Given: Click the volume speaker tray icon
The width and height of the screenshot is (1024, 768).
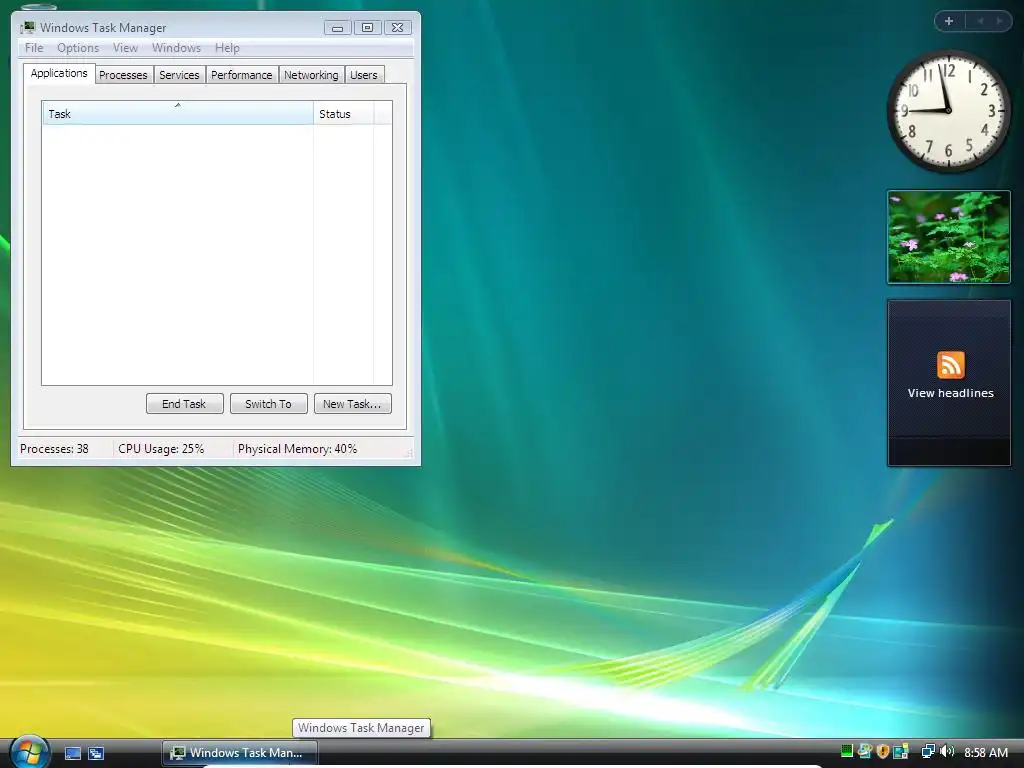Looking at the screenshot, I should 947,751.
